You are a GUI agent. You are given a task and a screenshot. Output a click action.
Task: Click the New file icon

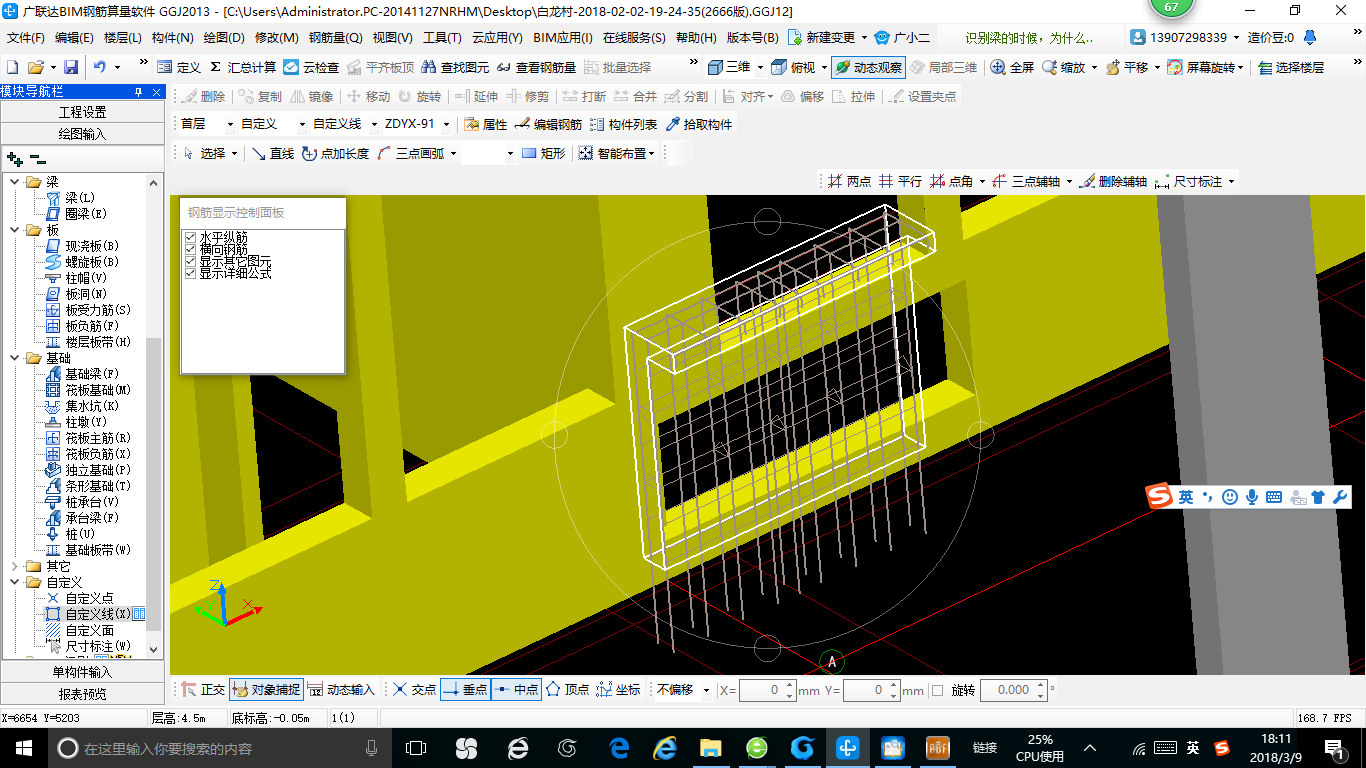click(12, 67)
